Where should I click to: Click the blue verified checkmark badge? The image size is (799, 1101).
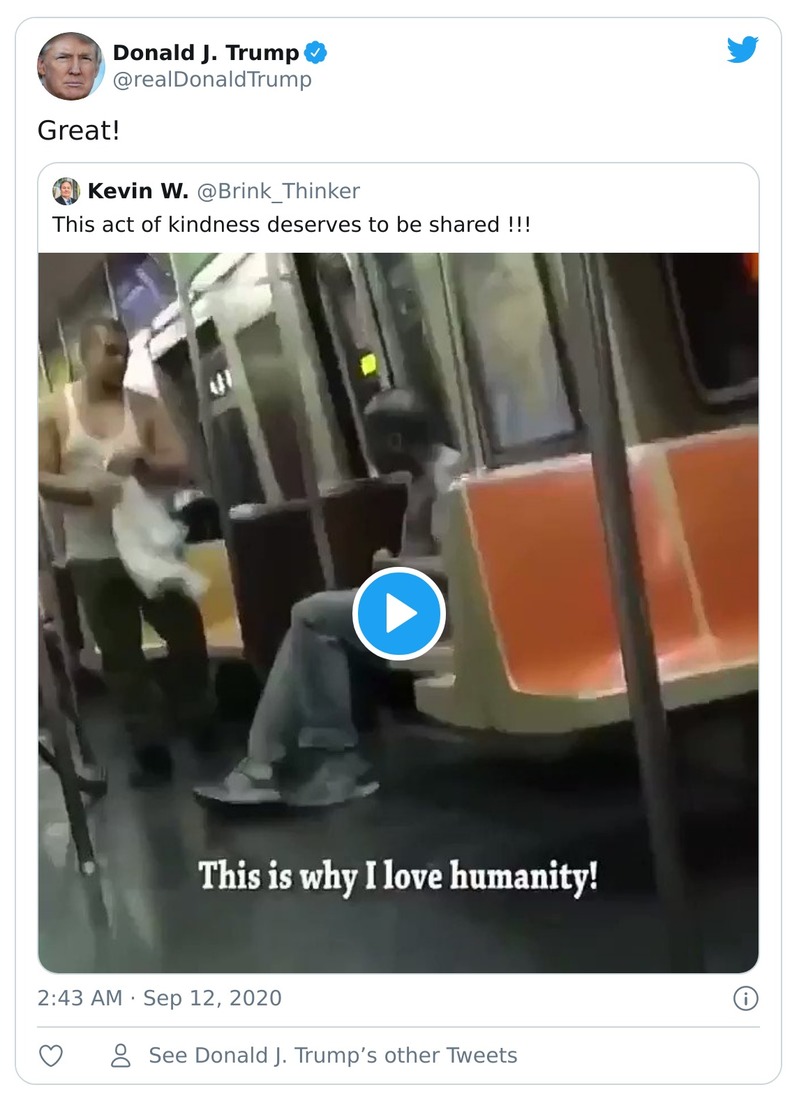click(x=316, y=53)
